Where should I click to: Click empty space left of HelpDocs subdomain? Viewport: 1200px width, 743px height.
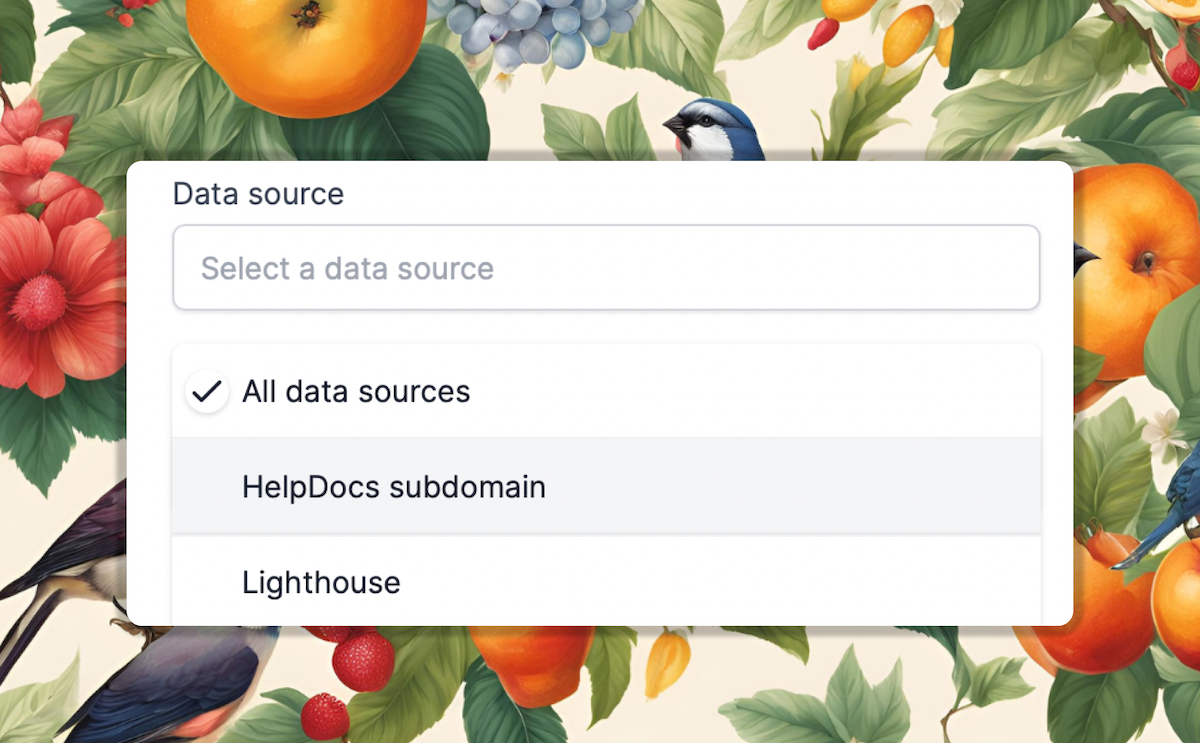207,487
